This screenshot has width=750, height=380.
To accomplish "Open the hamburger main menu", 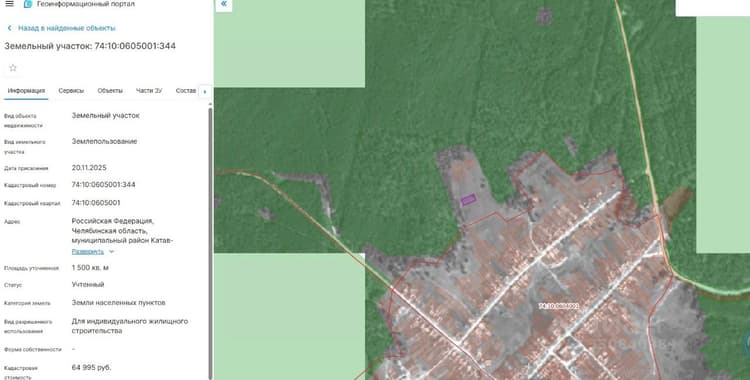I will [x=10, y=4].
